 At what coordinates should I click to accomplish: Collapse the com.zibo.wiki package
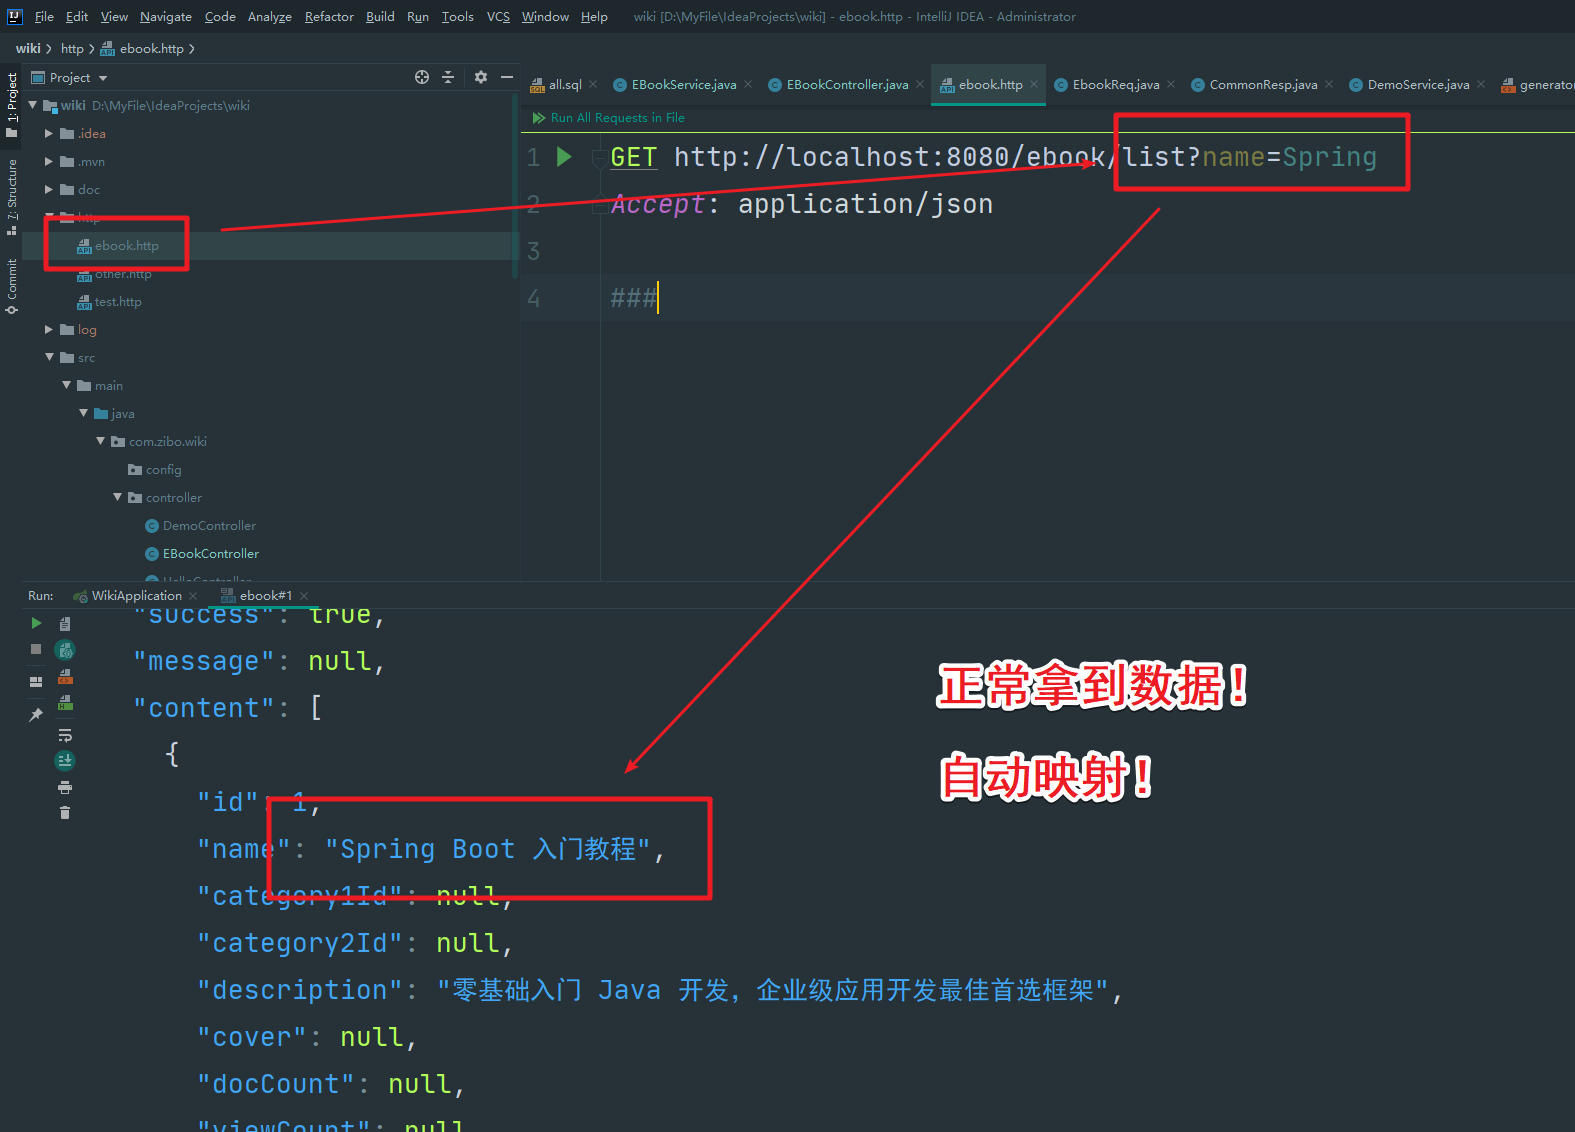(101, 441)
